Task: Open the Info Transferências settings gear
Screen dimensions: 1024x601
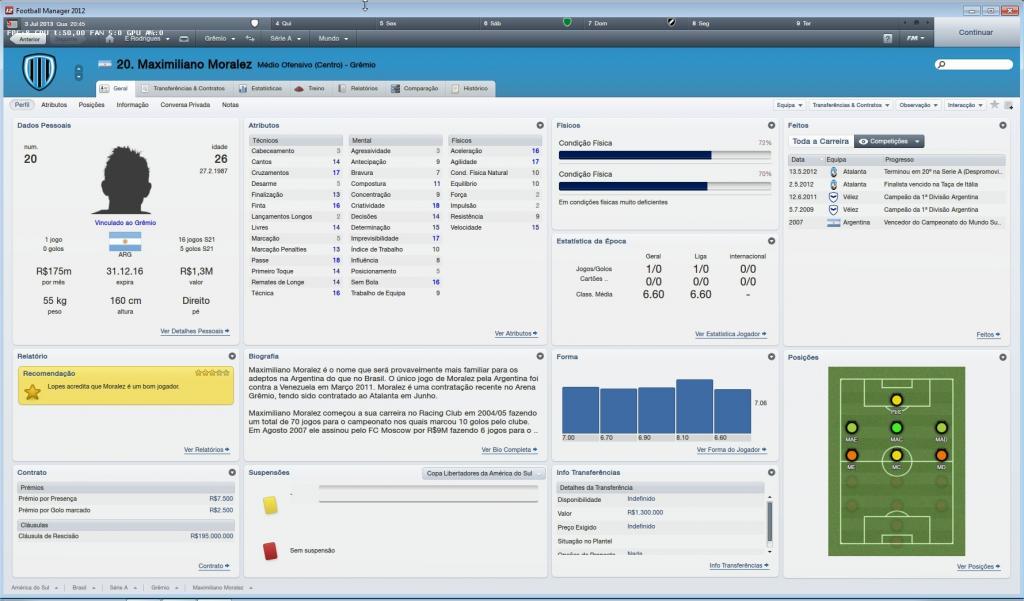Action: click(x=771, y=472)
